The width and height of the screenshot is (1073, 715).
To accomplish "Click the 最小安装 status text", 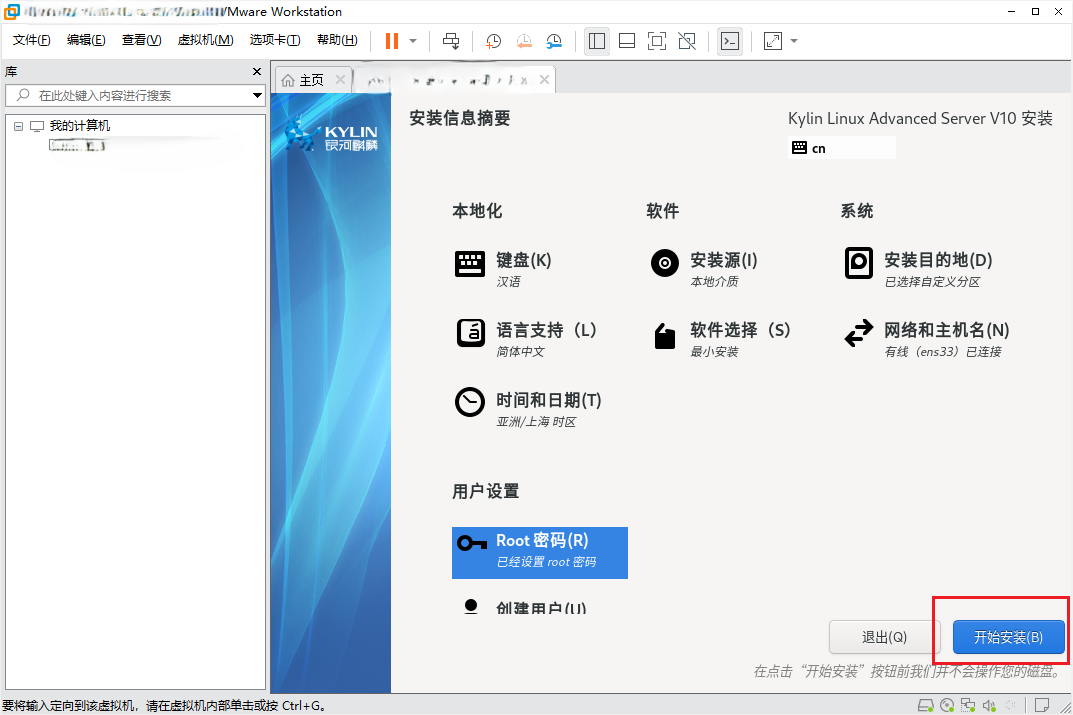I will click(x=714, y=352).
